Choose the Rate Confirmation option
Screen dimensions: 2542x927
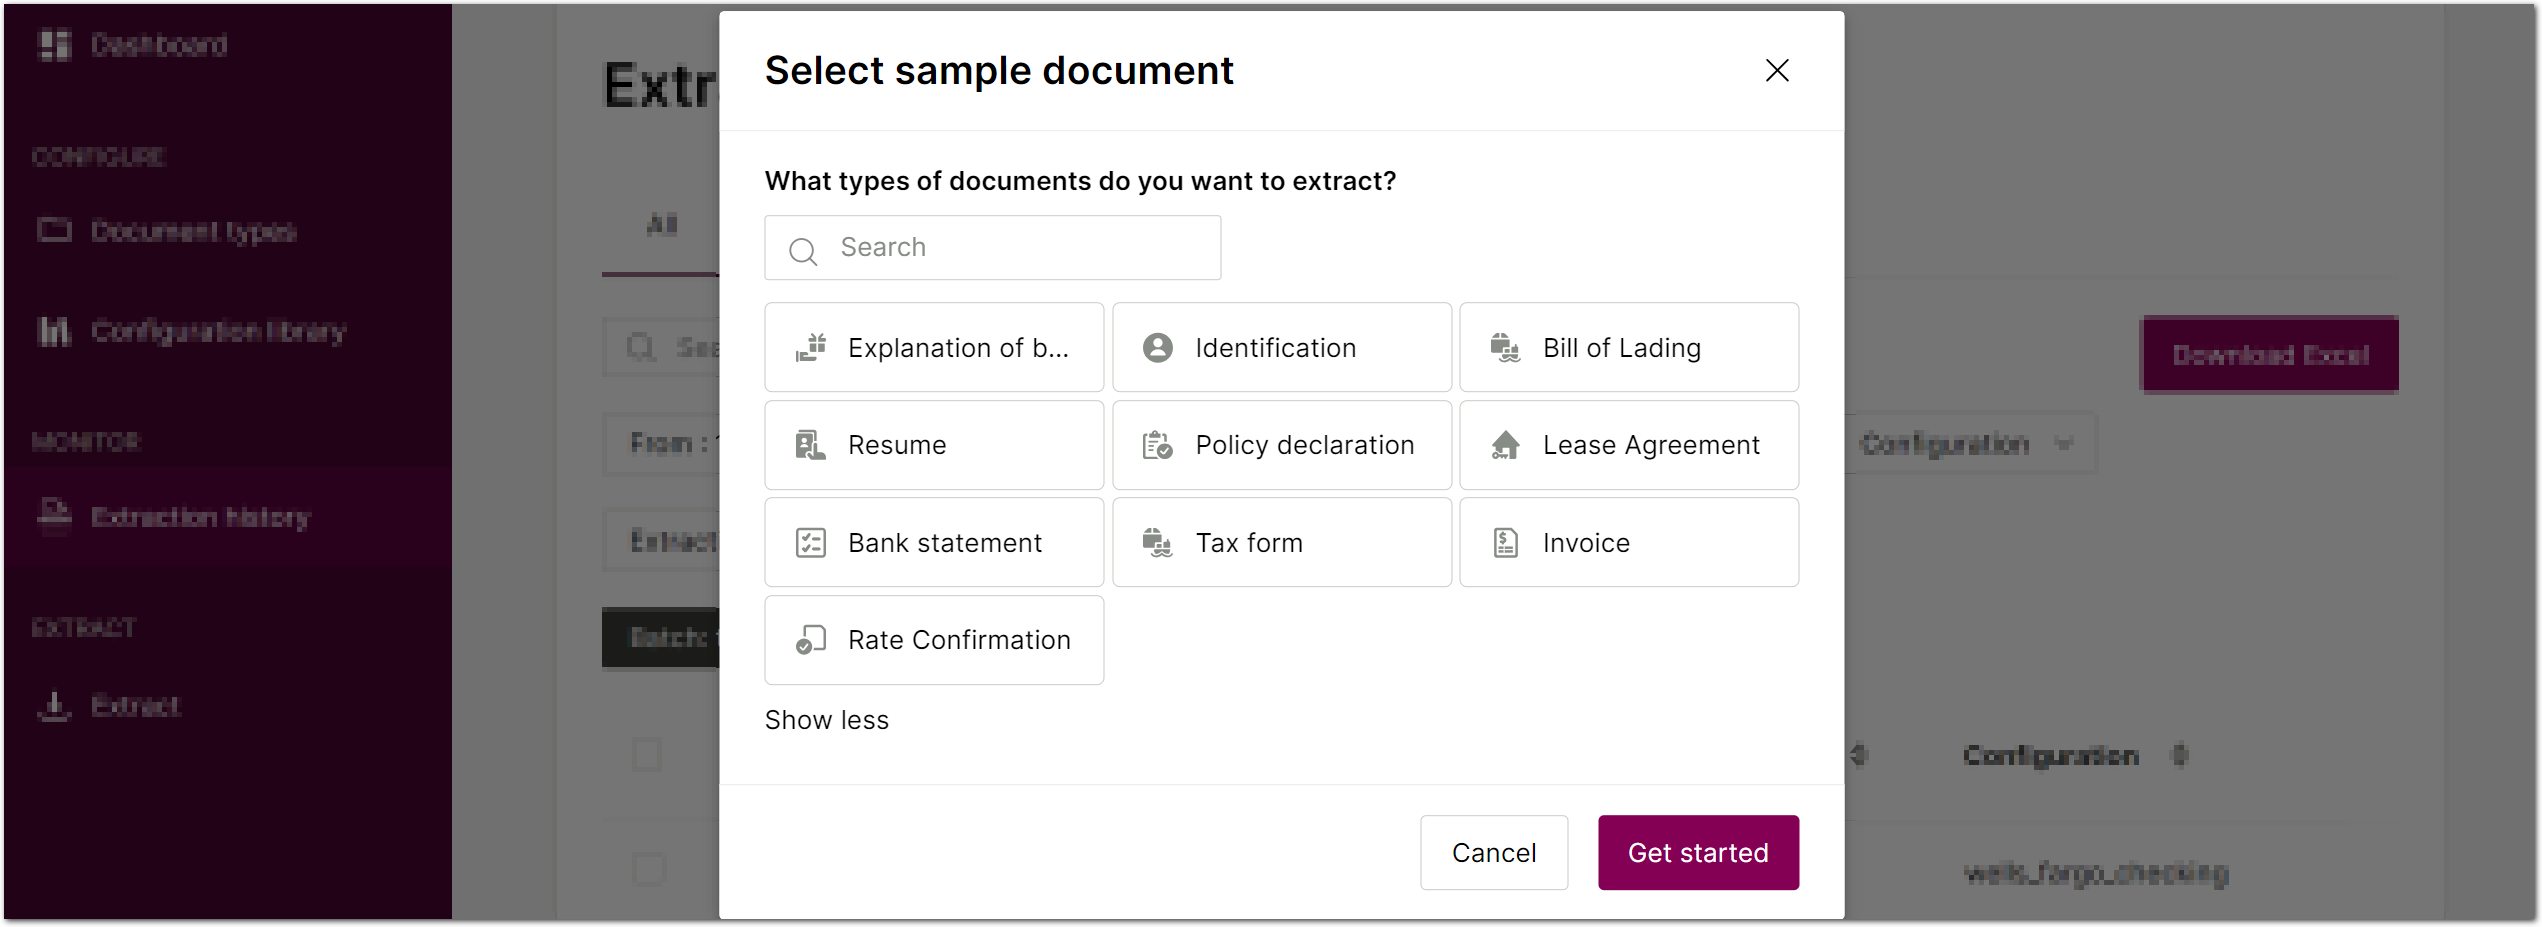pos(933,640)
